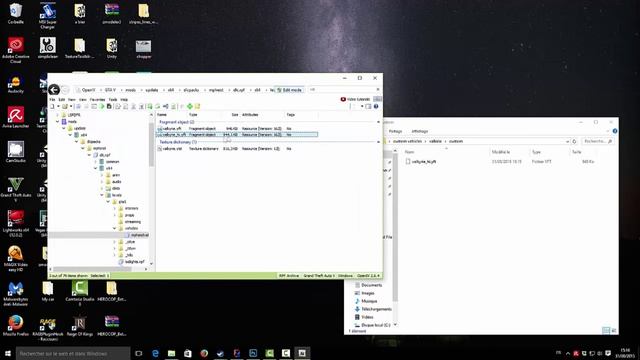Click the OpenIV search input field
This screenshot has height=360, width=640.
[x=342, y=89]
